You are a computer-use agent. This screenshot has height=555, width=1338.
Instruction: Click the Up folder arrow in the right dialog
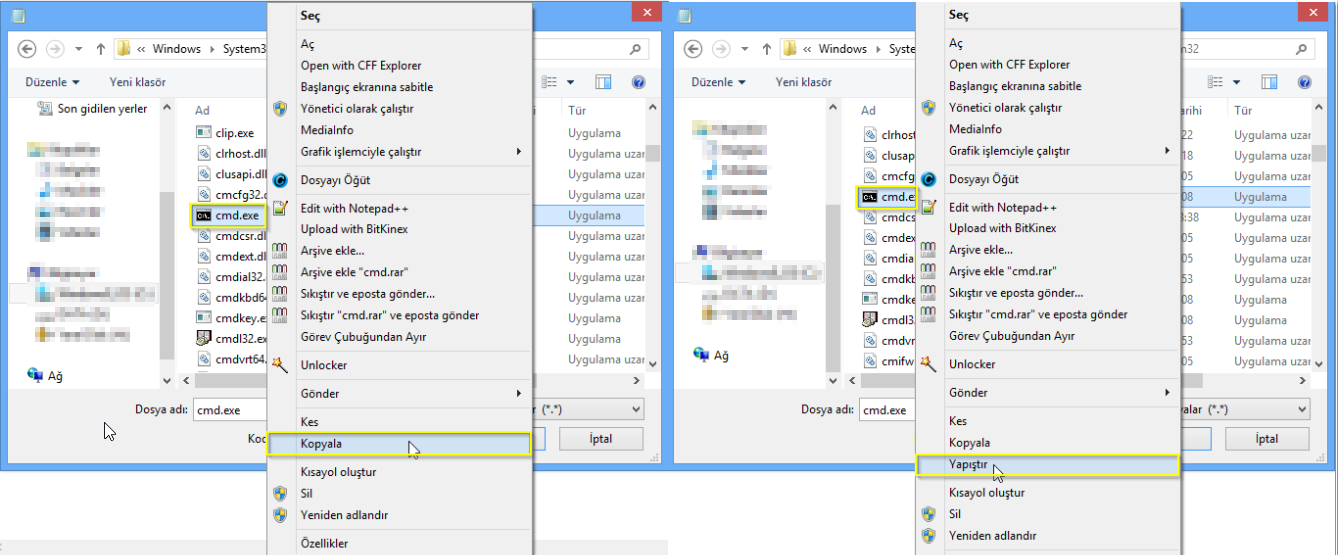(x=767, y=49)
